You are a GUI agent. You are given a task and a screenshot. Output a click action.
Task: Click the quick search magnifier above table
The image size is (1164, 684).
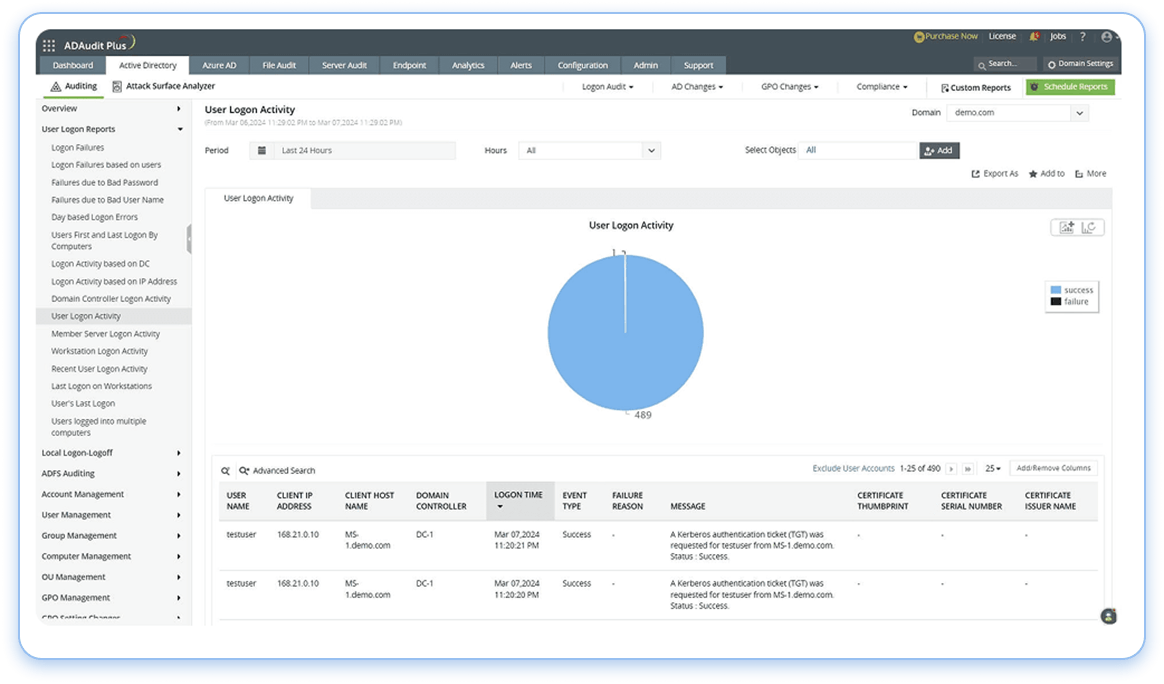[225, 471]
